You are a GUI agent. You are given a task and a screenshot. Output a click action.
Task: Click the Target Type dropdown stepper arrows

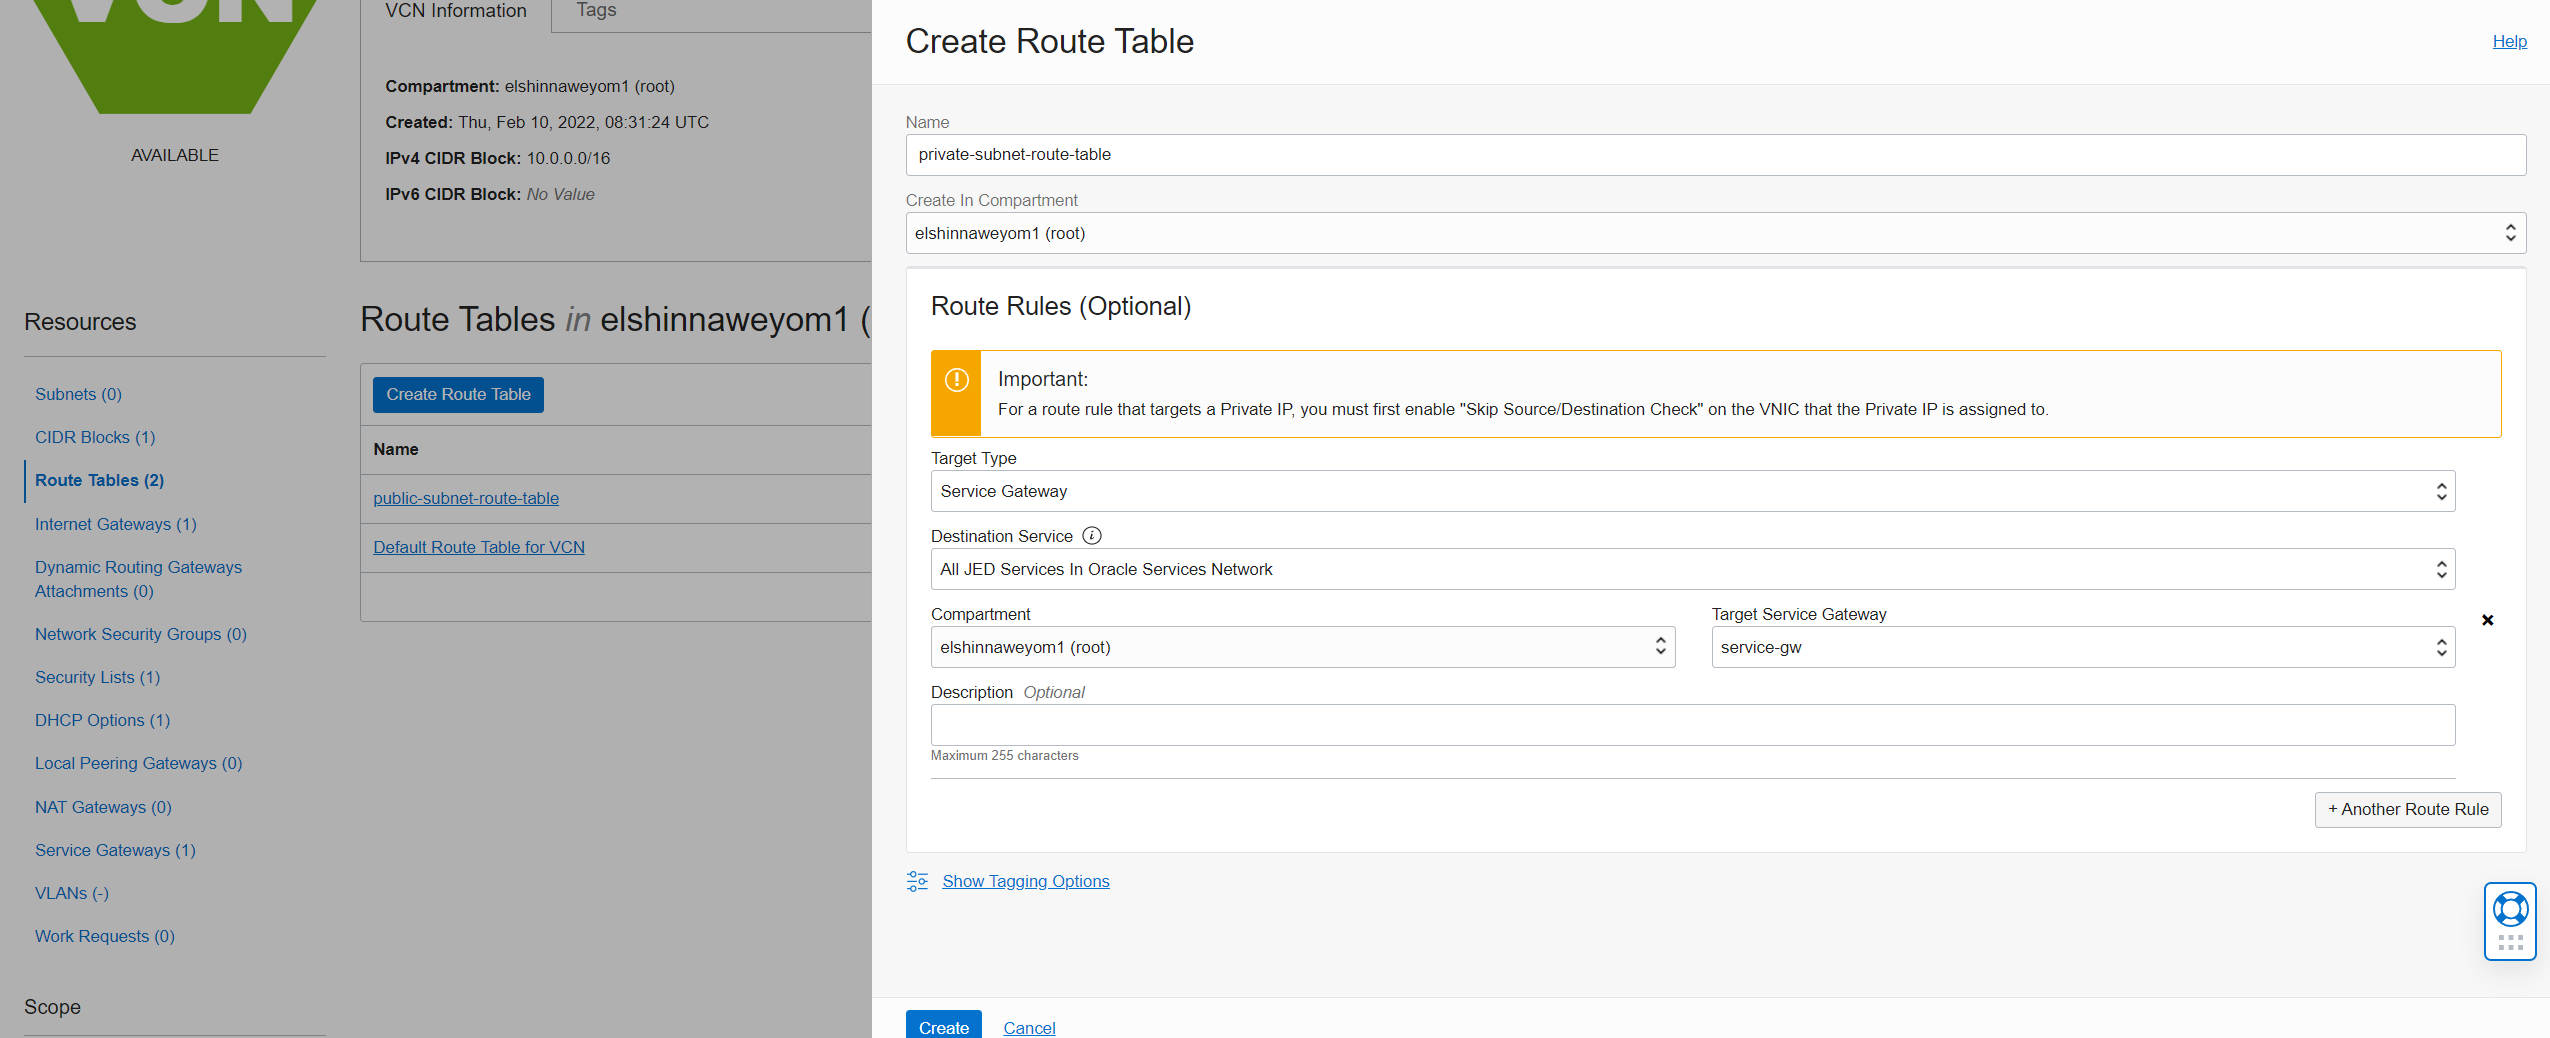pyautogui.click(x=2440, y=491)
